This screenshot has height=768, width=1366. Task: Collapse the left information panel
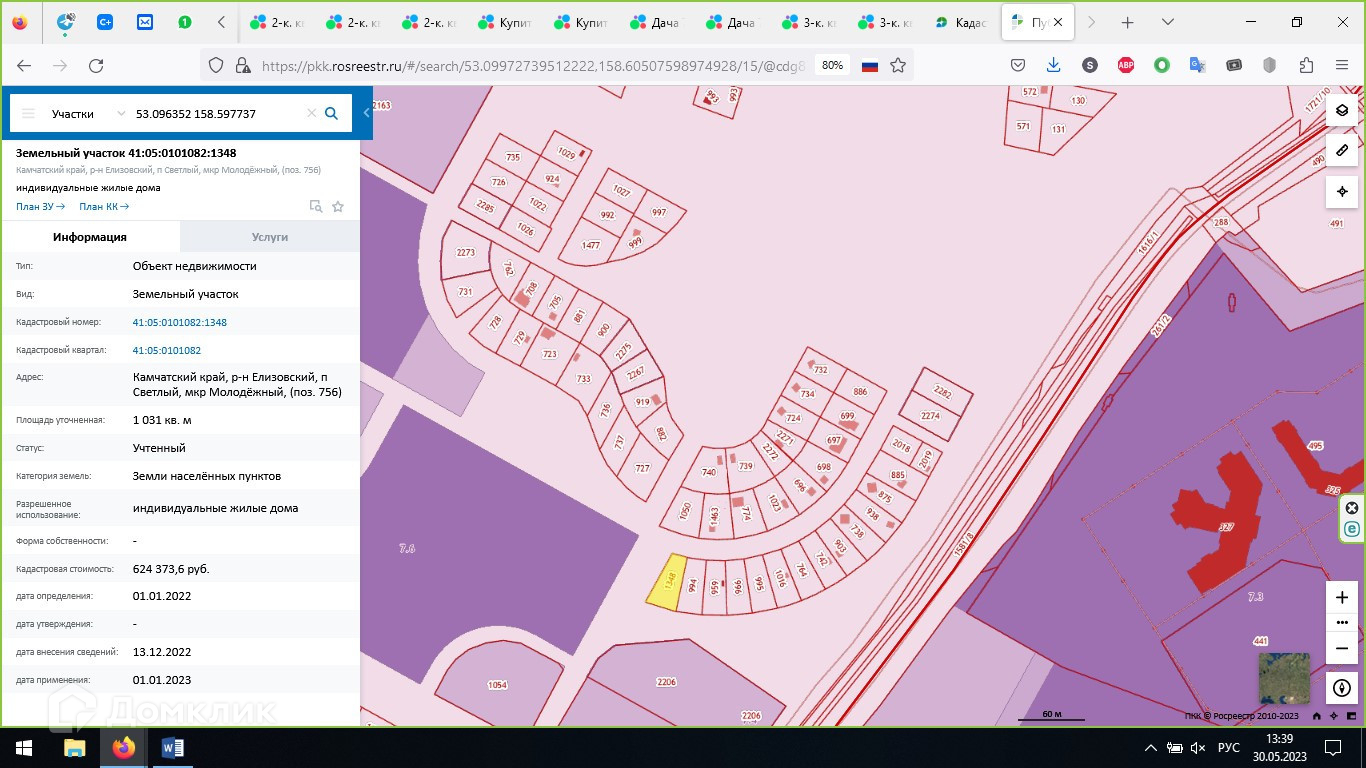click(x=366, y=113)
